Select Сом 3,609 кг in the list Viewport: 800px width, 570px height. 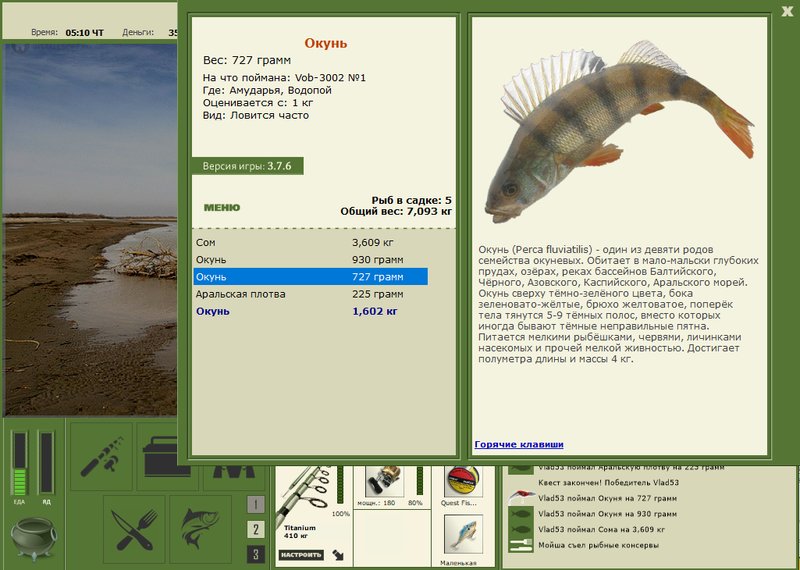click(x=311, y=242)
